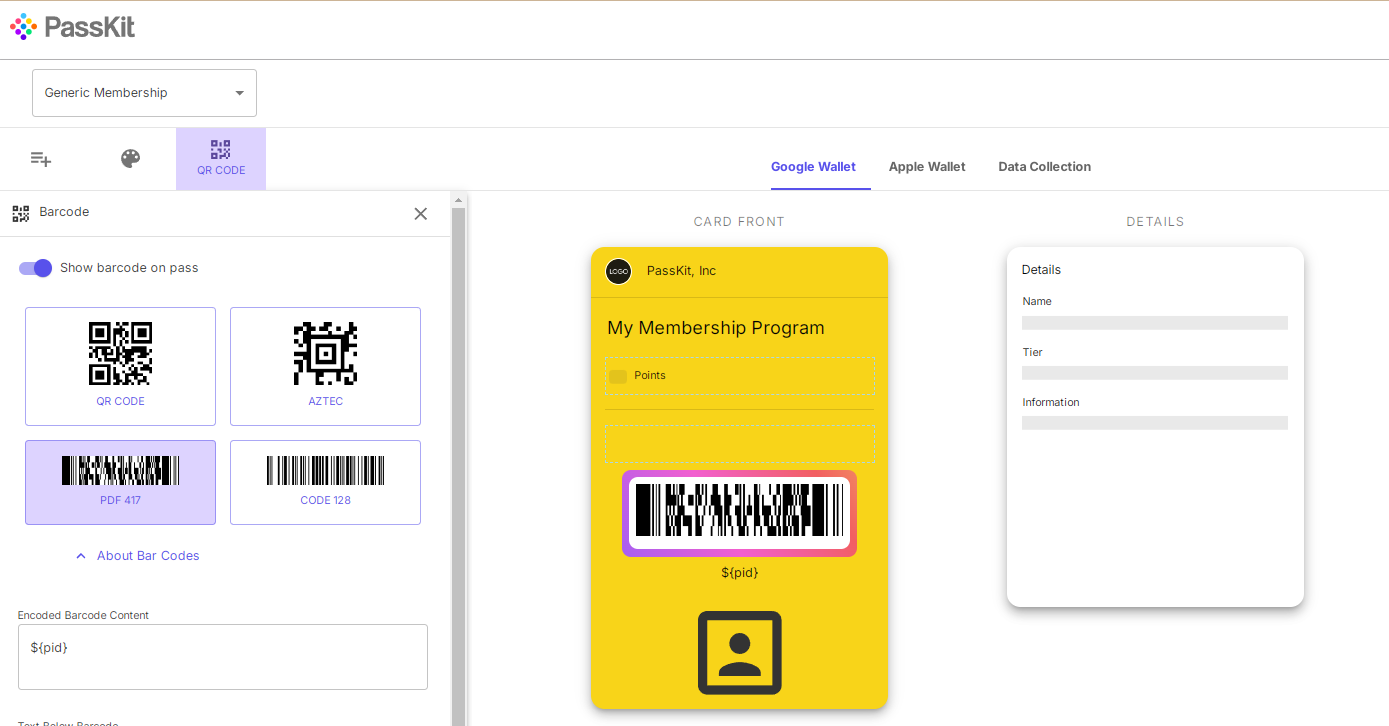The image size is (1389, 726).
Task: Switch to the Apple Wallet tab
Action: coord(927,167)
